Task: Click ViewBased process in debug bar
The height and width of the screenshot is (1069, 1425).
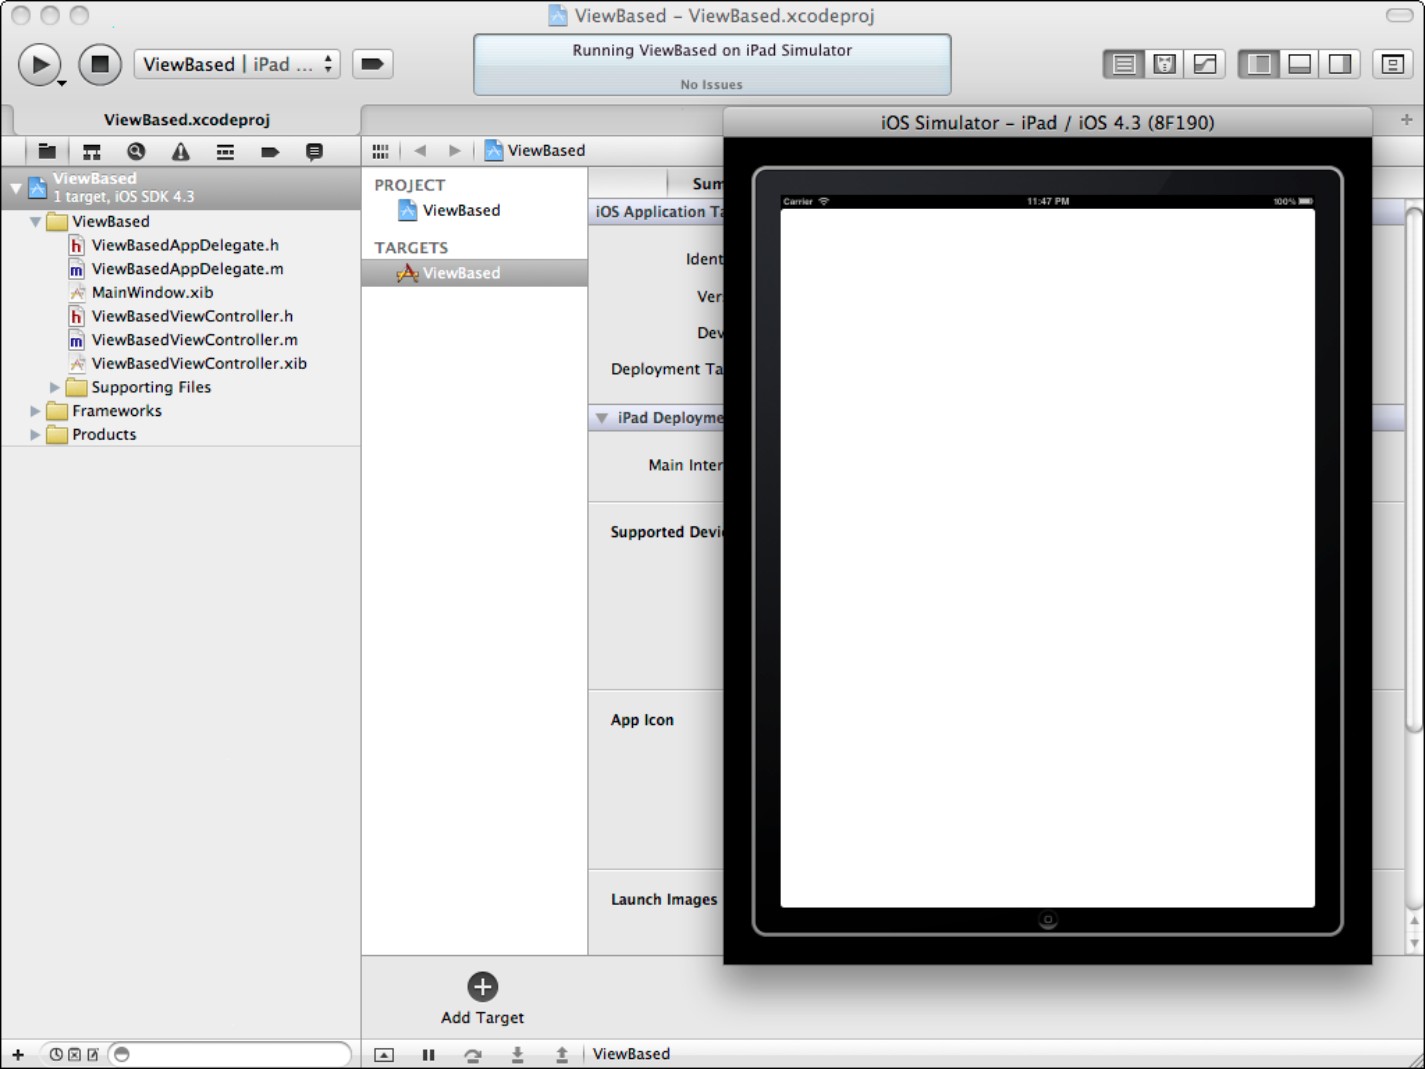Action: 631,1054
